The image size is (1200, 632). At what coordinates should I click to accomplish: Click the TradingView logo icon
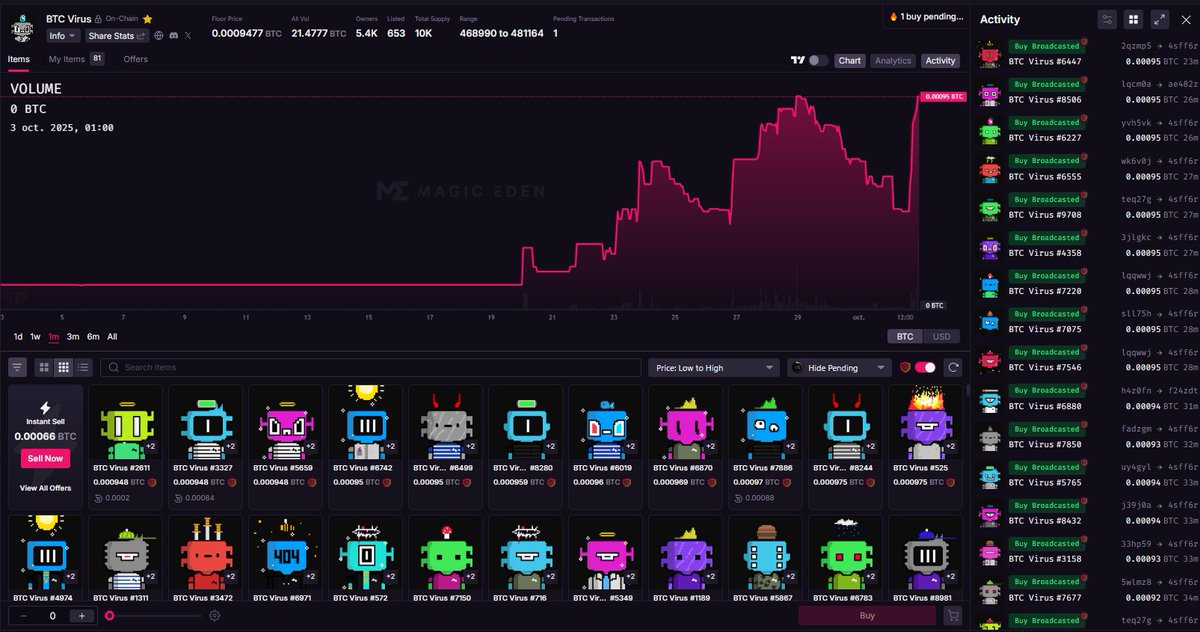pos(797,61)
